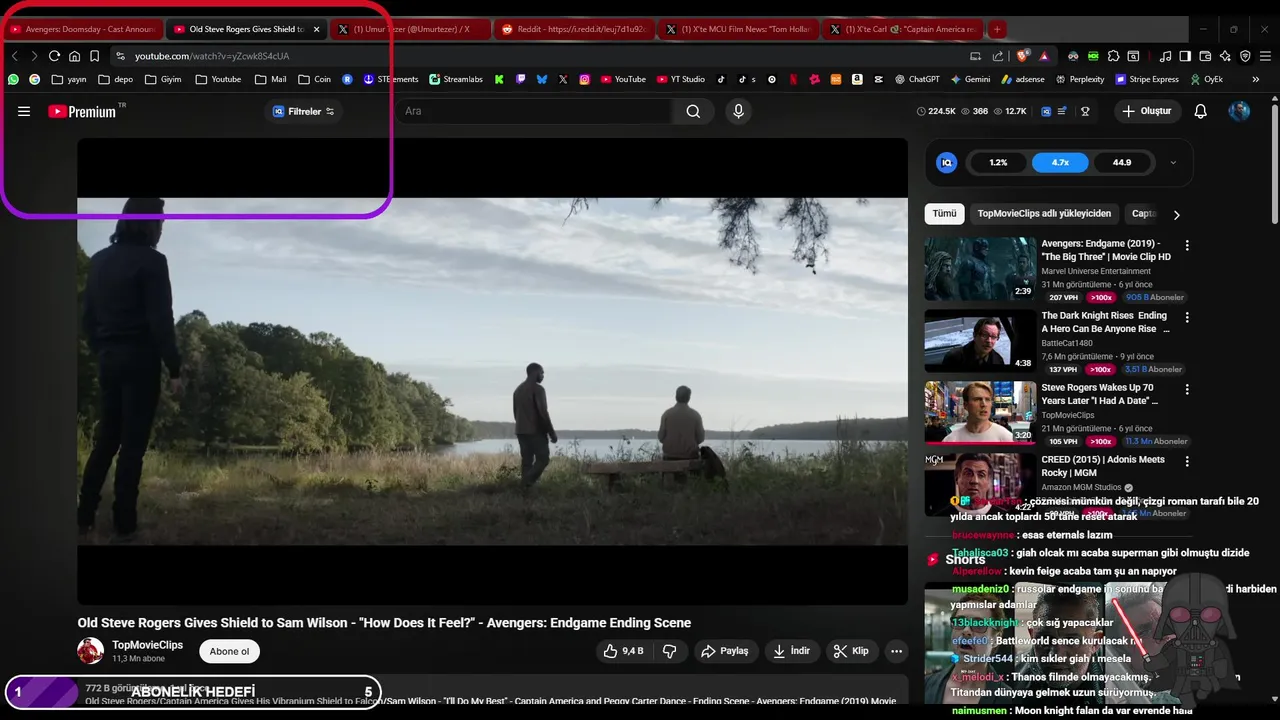
Task: Click the vidIQ trophy icon in header
Action: 1085,111
